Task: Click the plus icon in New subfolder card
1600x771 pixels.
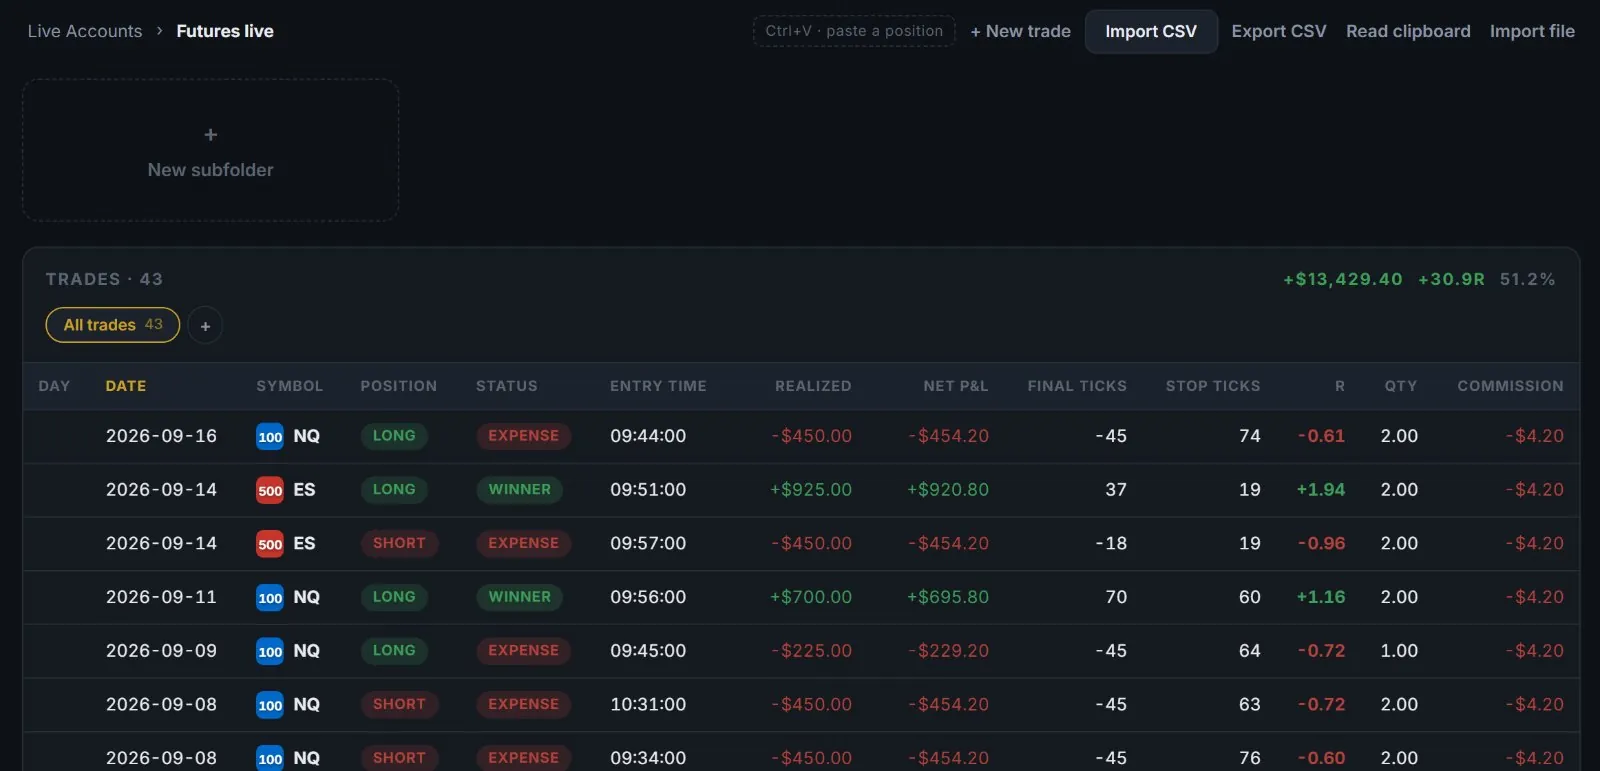Action: (210, 135)
